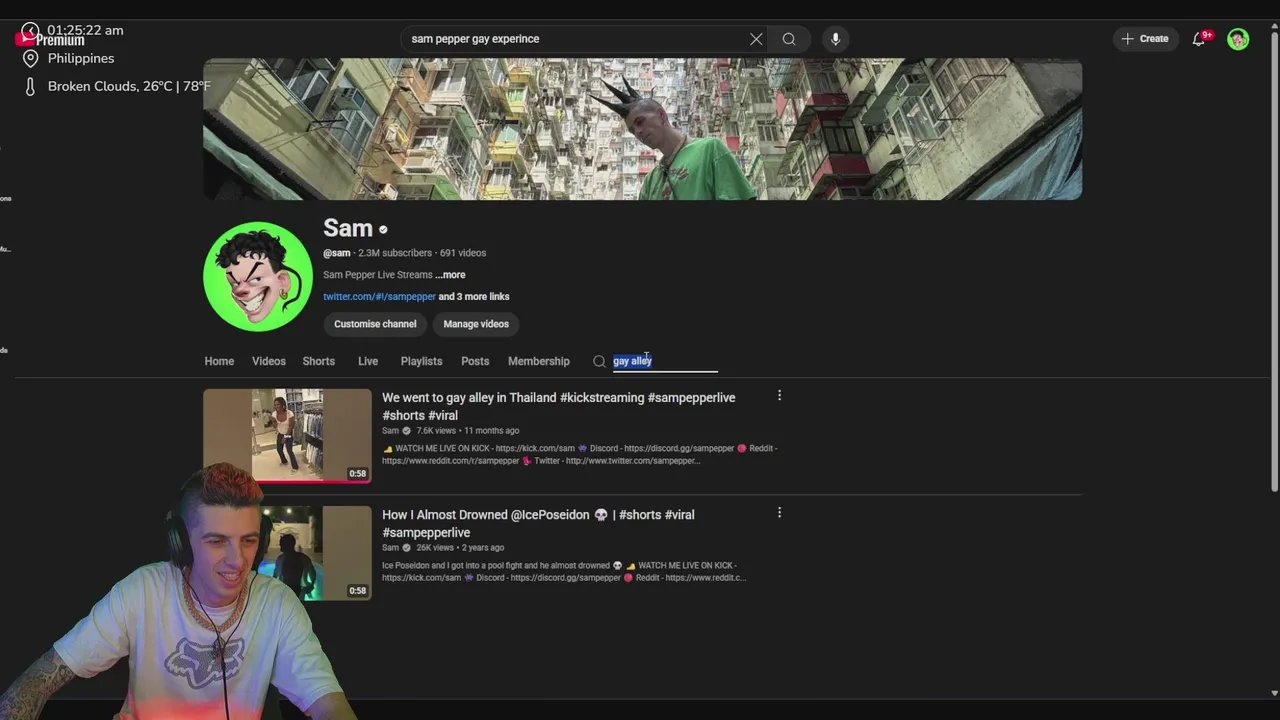Click the verified badge next to Sam
This screenshot has width=1280, height=720.
click(x=383, y=229)
